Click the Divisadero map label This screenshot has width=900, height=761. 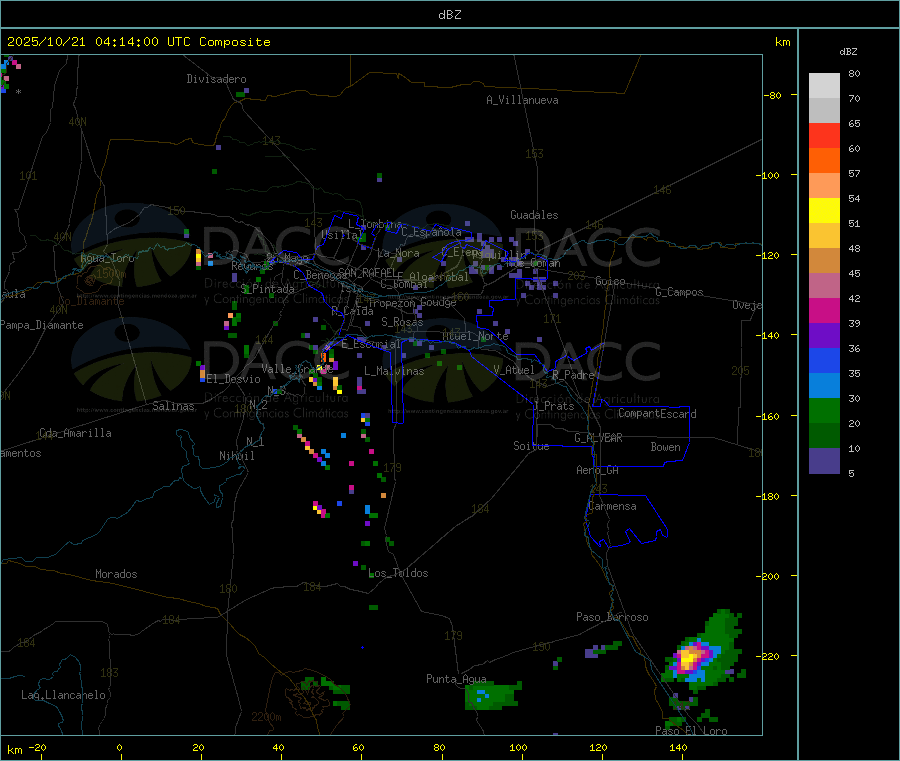(x=216, y=79)
